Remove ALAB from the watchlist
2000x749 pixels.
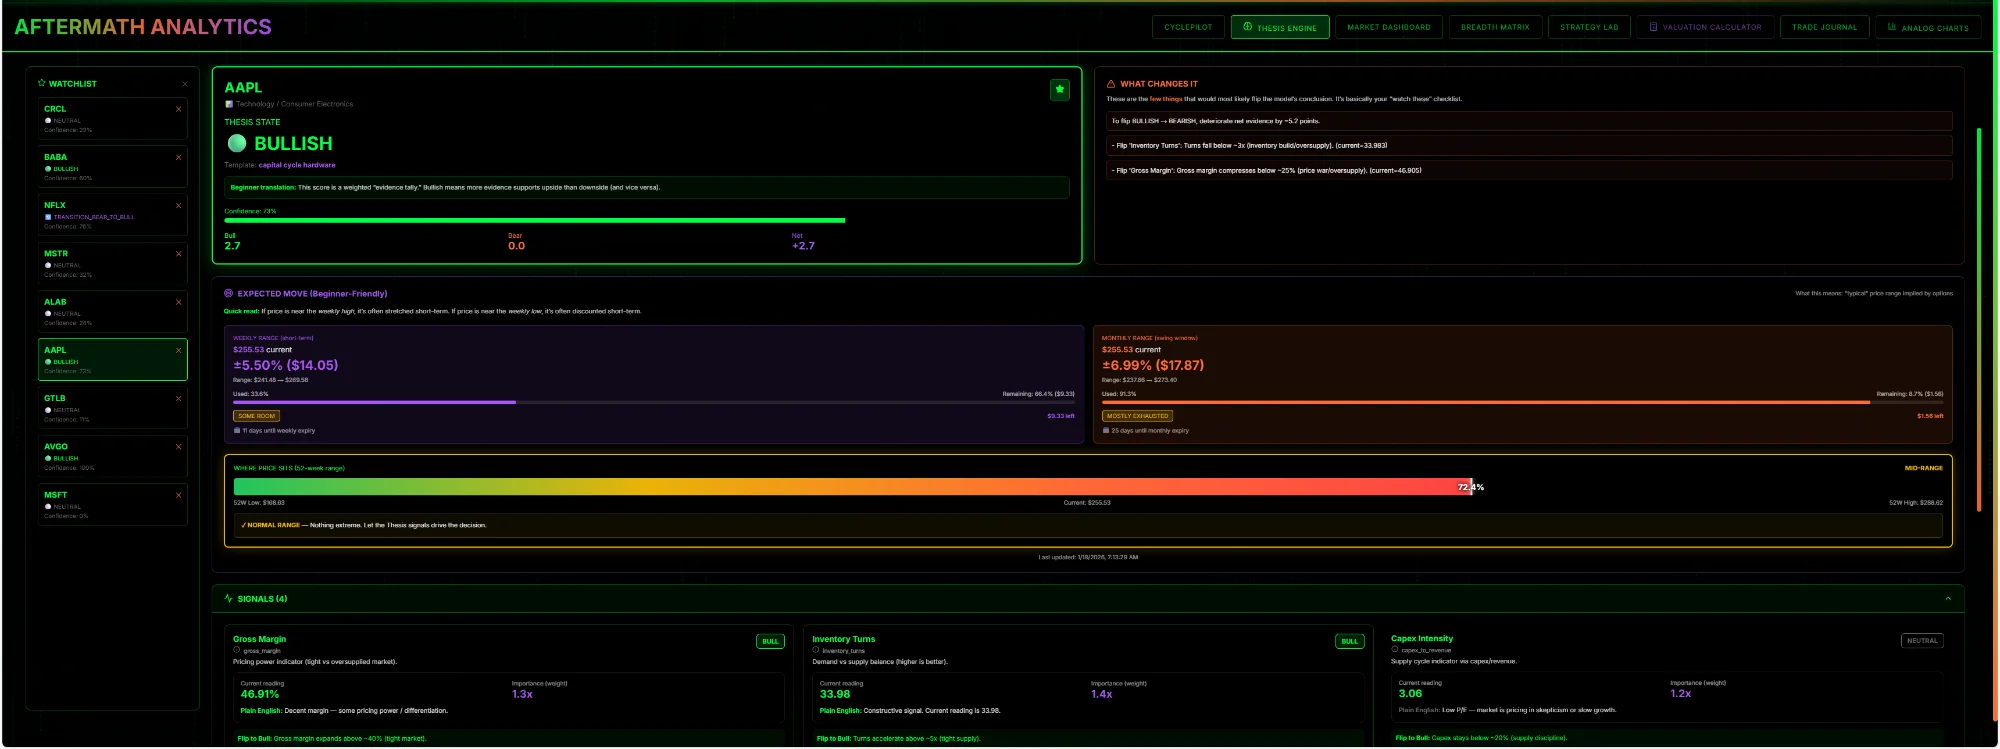(179, 302)
